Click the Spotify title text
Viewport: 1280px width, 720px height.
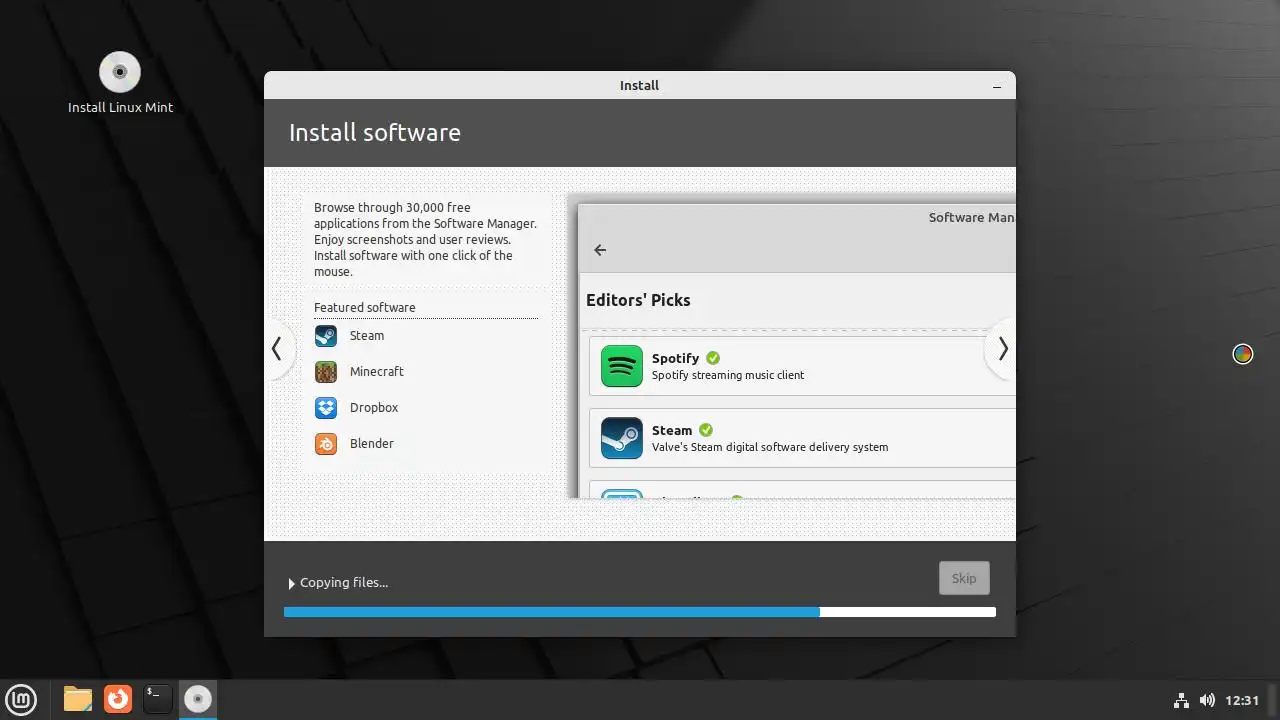[x=676, y=358]
